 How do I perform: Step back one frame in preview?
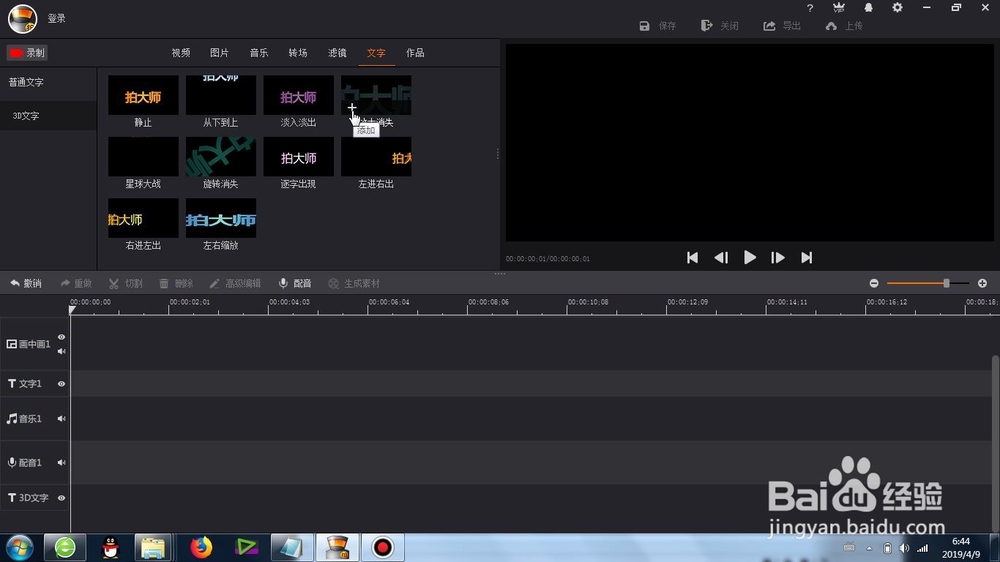pos(721,258)
